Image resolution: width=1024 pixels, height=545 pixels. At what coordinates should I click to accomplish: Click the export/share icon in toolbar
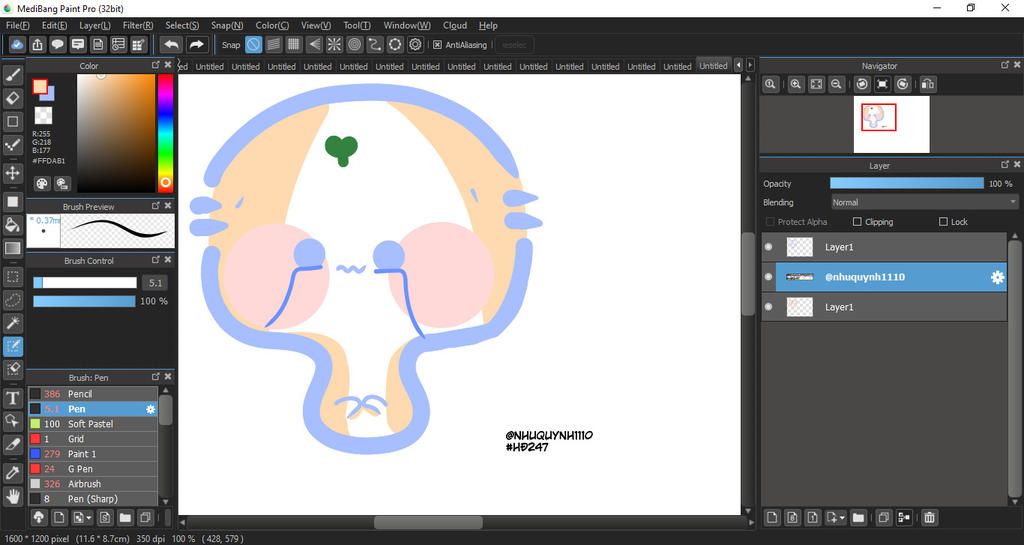click(x=37, y=44)
